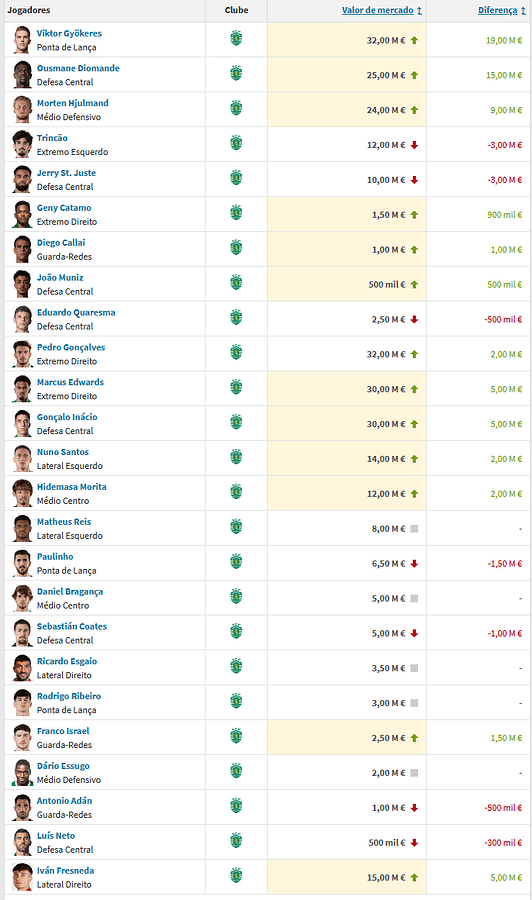Sort table by Valor de mercado
The image size is (532, 900).
tap(378, 10)
